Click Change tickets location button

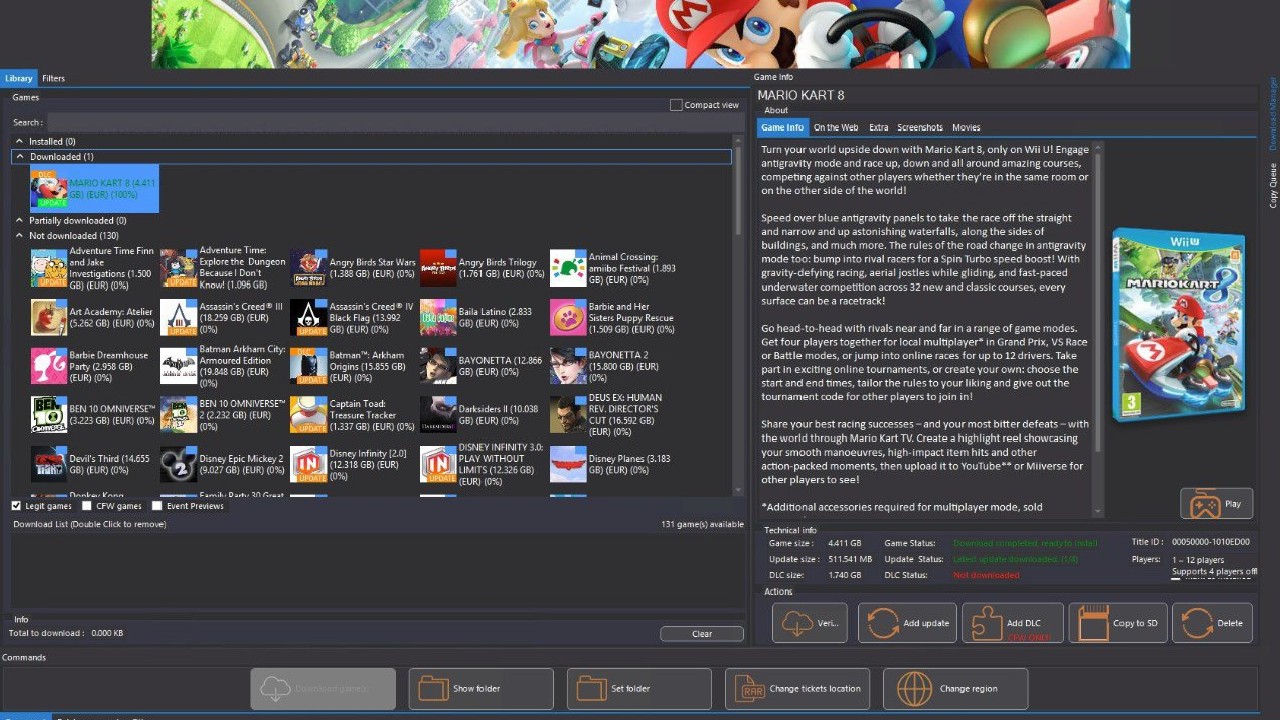click(x=797, y=689)
